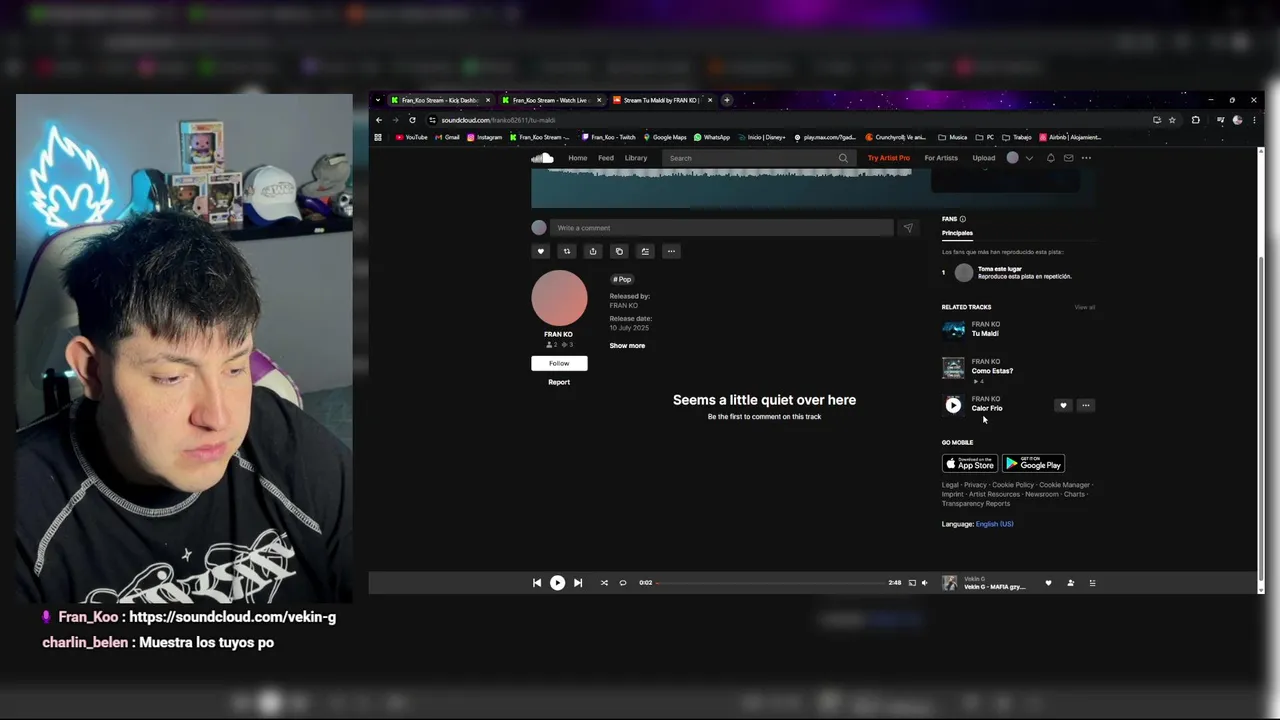Click the Write a comment field
1280x720 pixels.
pos(721,228)
